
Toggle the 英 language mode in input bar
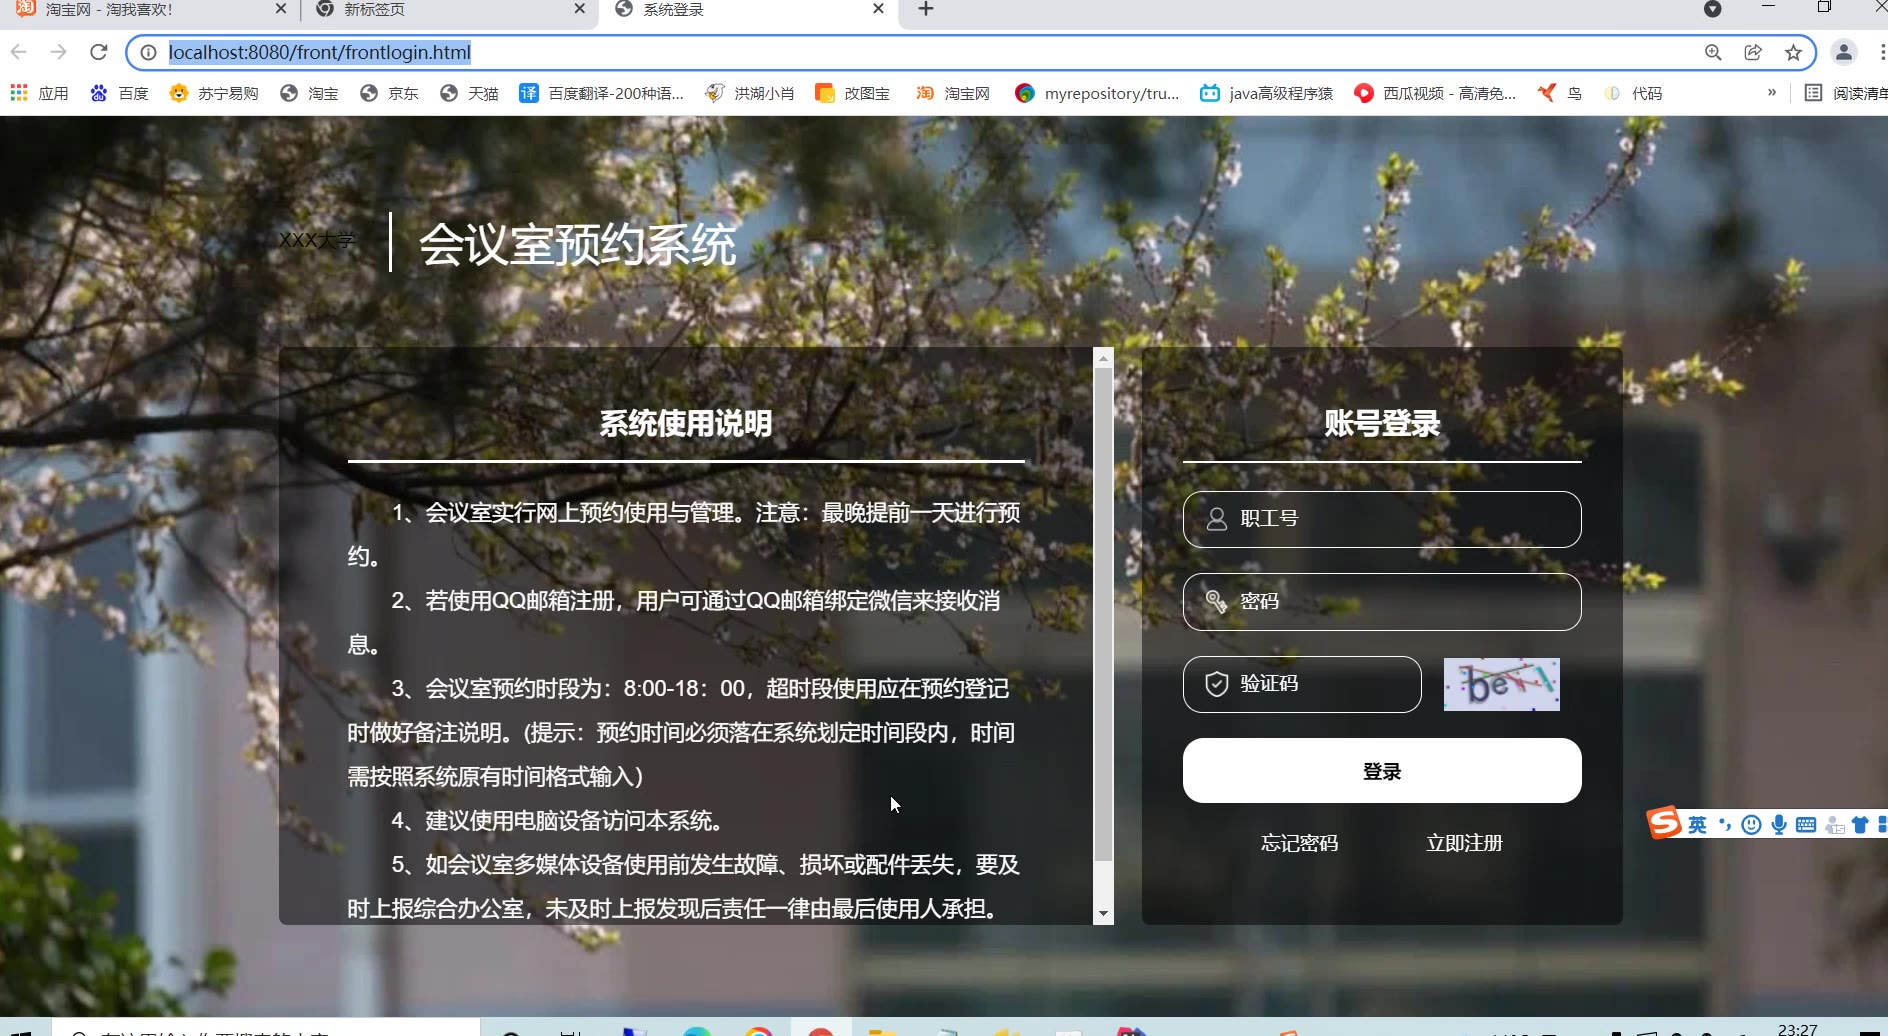[1697, 825]
